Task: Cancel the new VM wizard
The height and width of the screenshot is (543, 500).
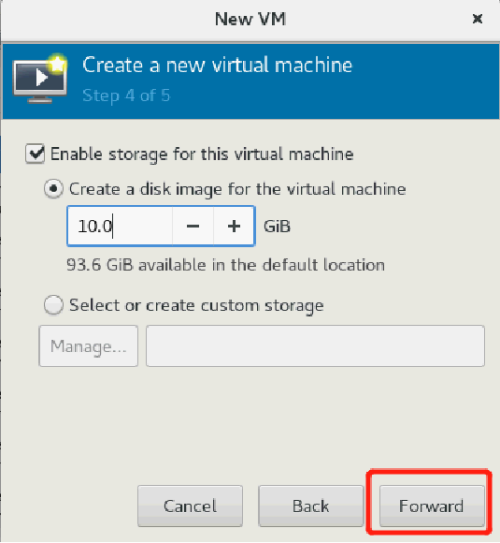Action: tap(190, 506)
